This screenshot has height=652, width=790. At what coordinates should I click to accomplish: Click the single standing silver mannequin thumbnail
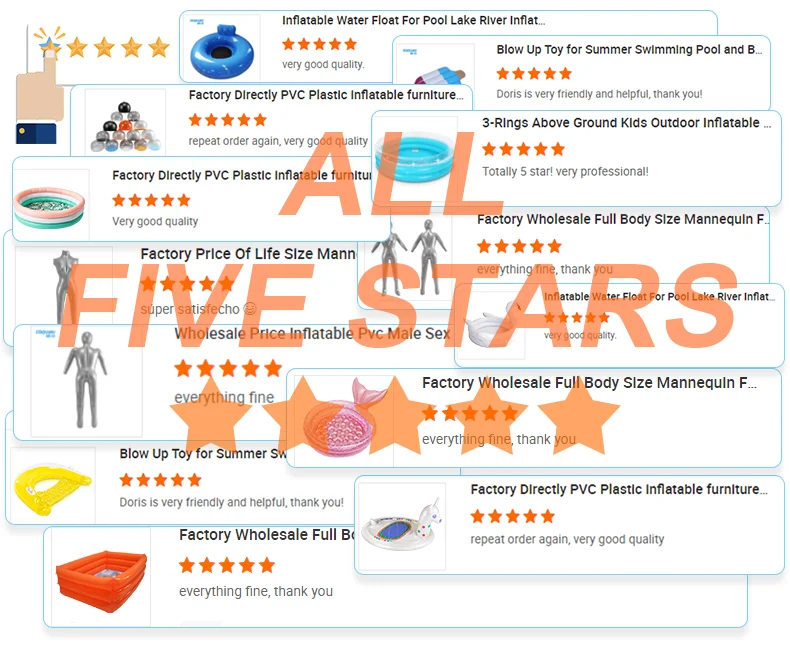coord(86,380)
